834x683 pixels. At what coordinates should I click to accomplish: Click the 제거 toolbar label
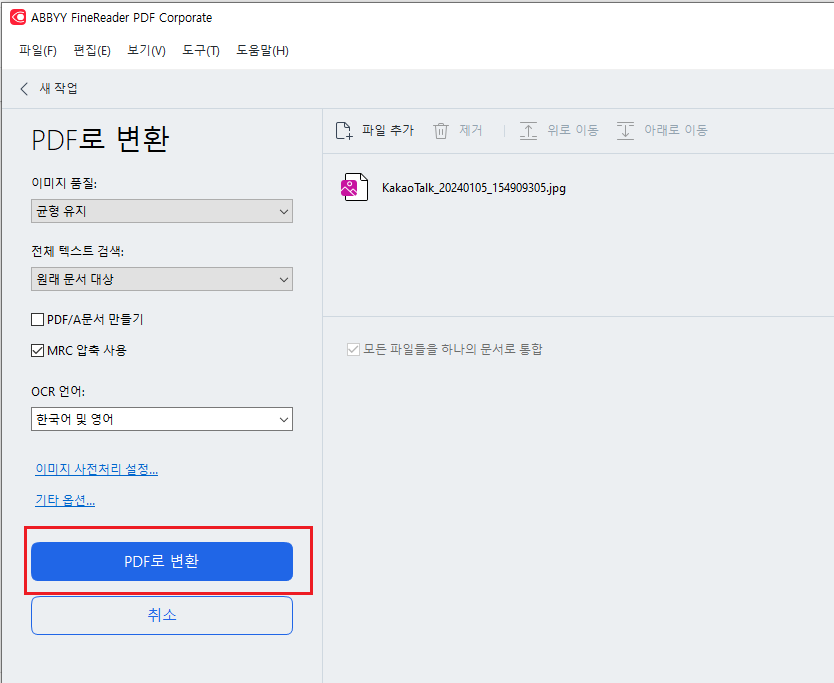(471, 130)
